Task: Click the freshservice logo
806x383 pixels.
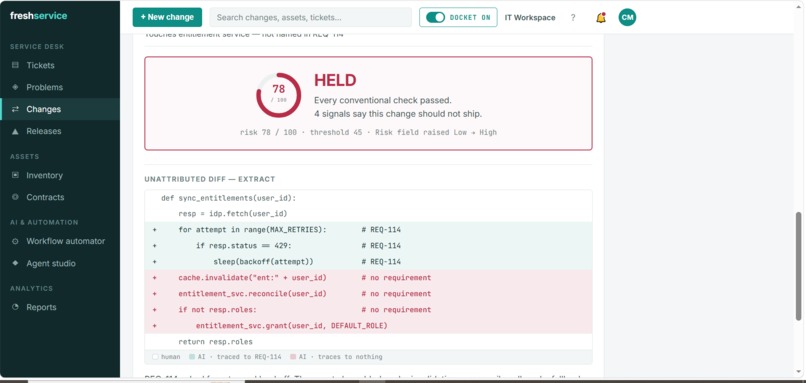Action: coord(39,16)
